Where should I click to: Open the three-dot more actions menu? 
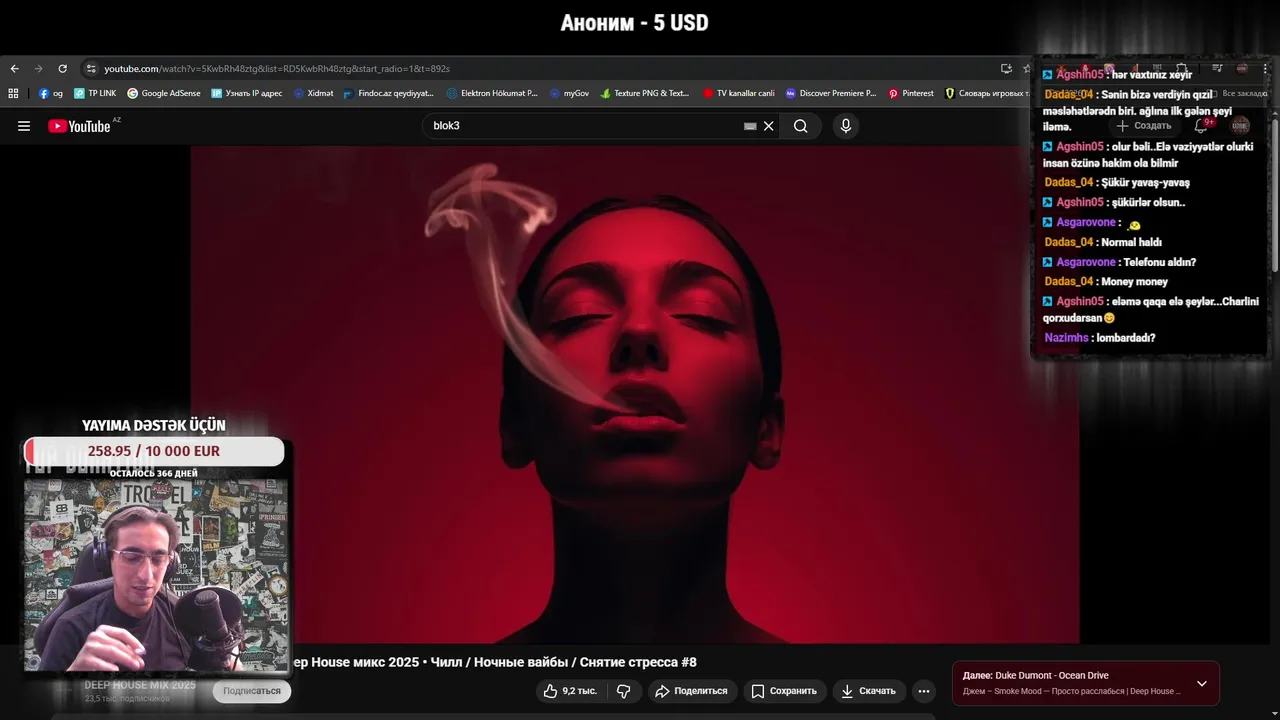click(x=924, y=691)
